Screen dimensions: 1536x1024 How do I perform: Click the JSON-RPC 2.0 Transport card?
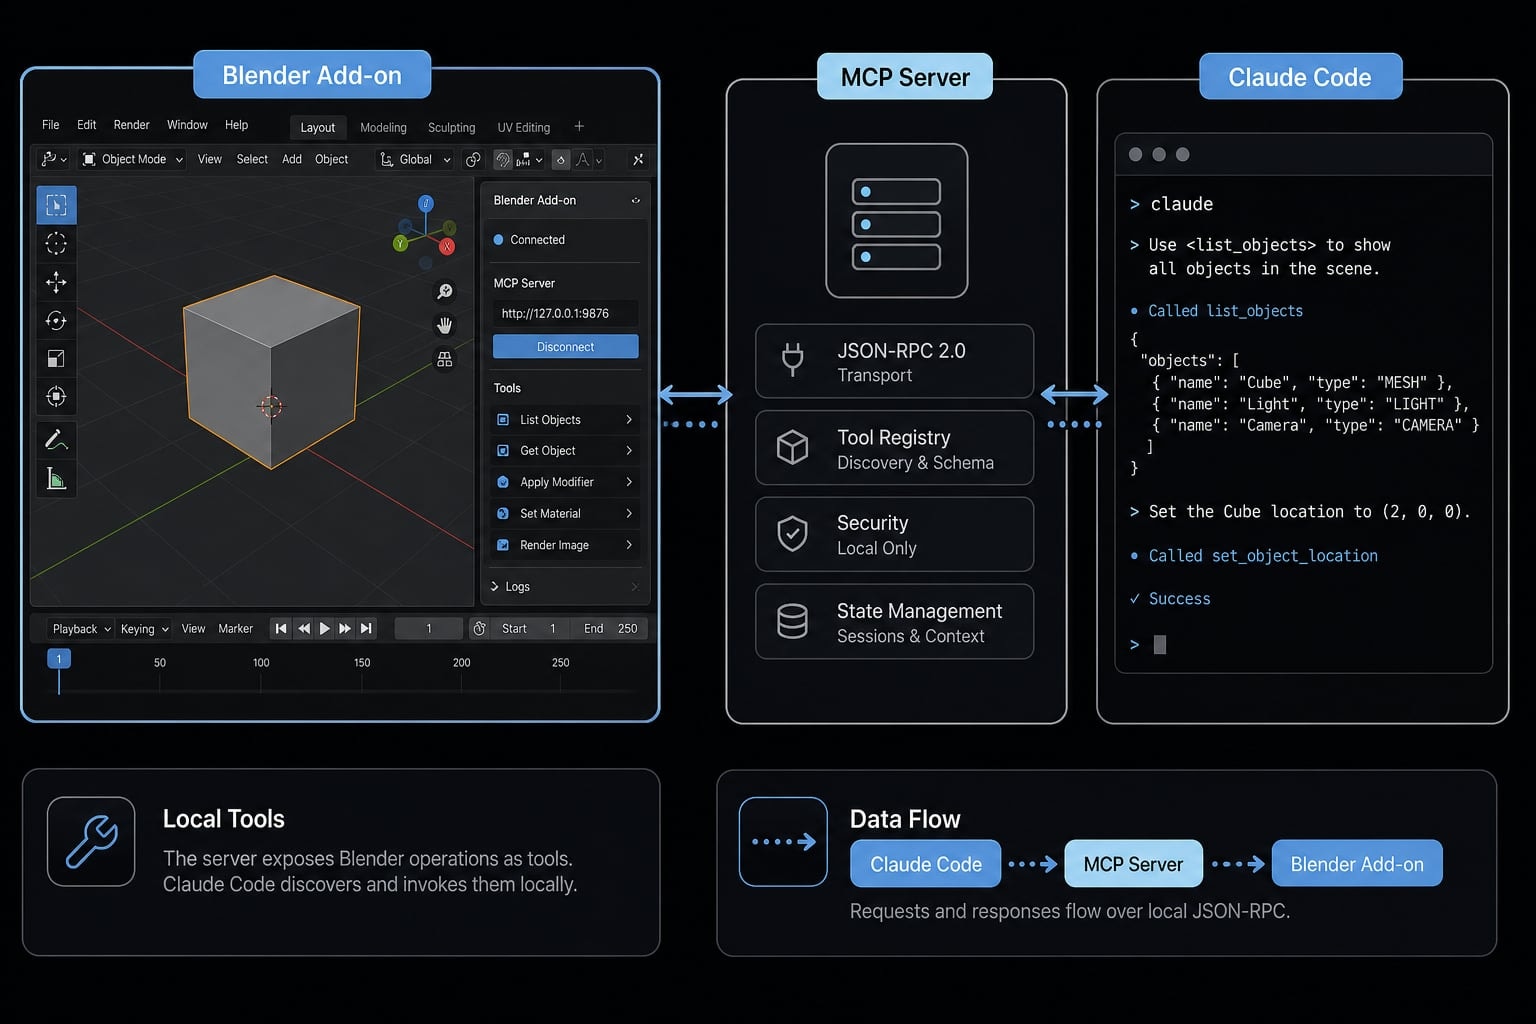pos(894,361)
